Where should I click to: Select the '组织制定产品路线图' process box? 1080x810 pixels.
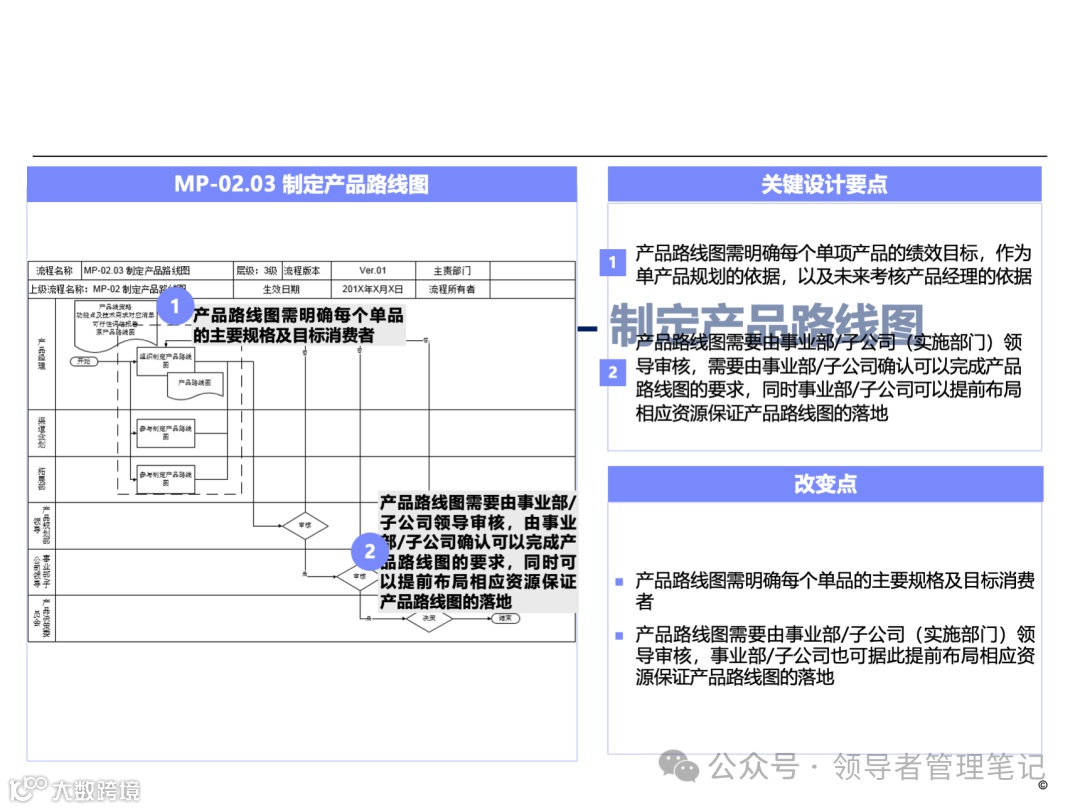pyautogui.click(x=165, y=360)
